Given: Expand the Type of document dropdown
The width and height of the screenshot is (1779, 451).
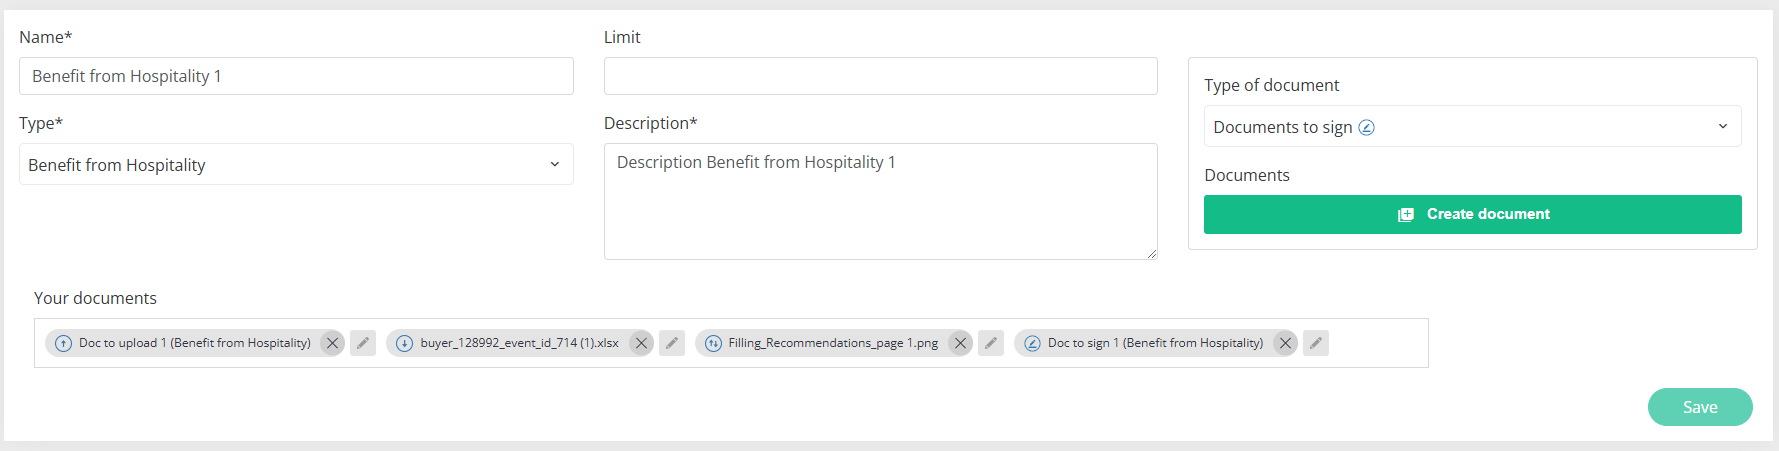Looking at the screenshot, I should (x=1472, y=127).
